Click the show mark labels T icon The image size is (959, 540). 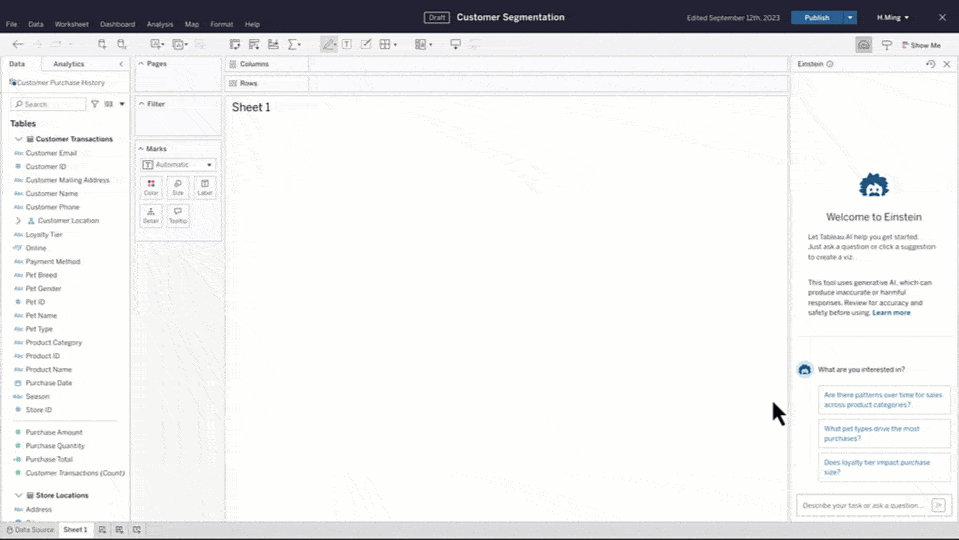point(347,44)
